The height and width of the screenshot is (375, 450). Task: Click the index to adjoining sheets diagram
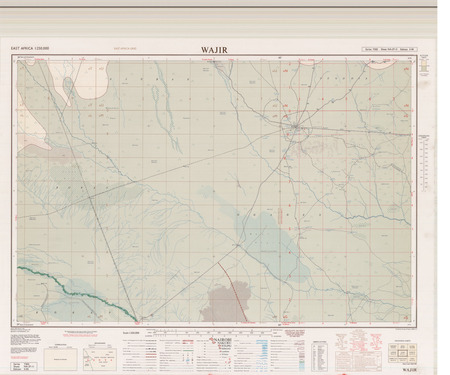tap(402, 353)
